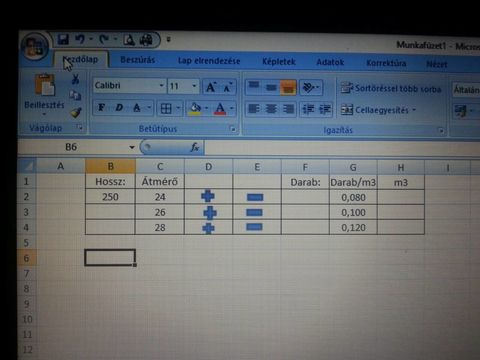Open the underline style dropdown arrow
The image size is (480, 360).
[x=149, y=108]
